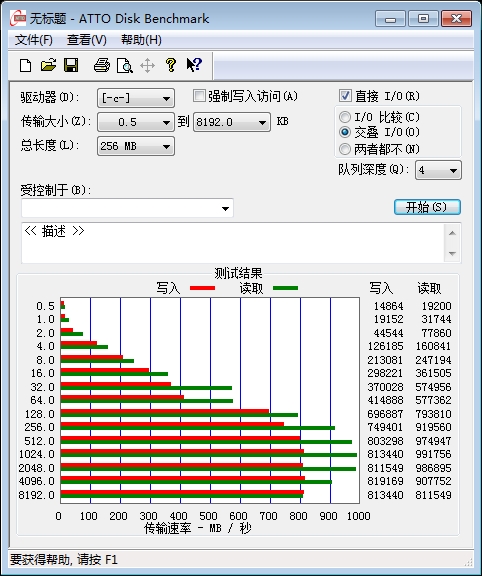Toggle the 直接 I/O checkbox
The height and width of the screenshot is (576, 482).
coord(345,96)
